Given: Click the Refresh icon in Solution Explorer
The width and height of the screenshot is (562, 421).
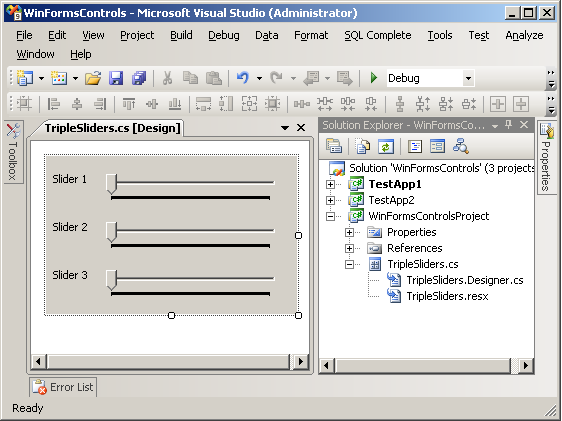Looking at the screenshot, I should pyautogui.click(x=386, y=147).
